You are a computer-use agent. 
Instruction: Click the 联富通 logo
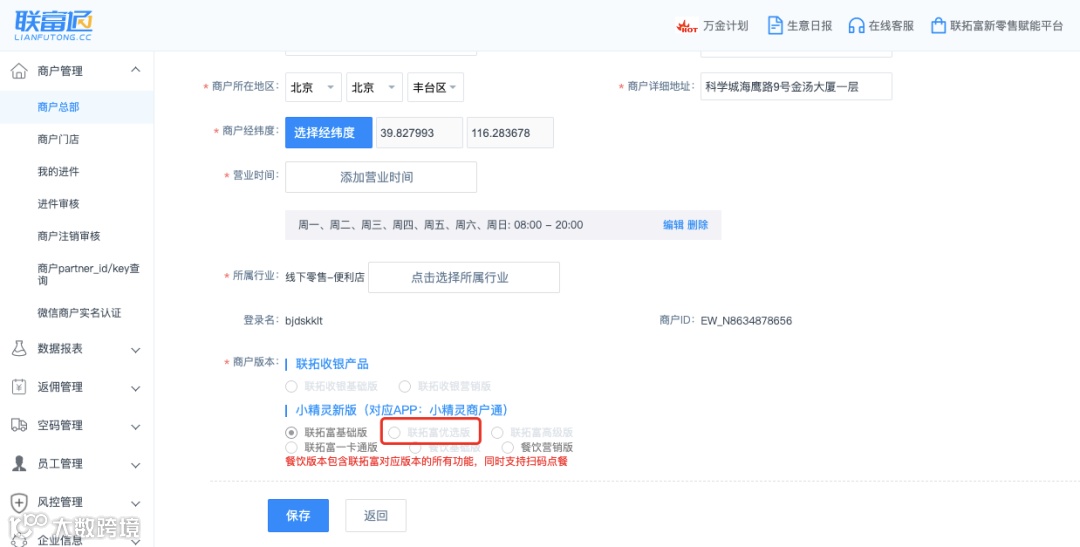[x=53, y=27]
